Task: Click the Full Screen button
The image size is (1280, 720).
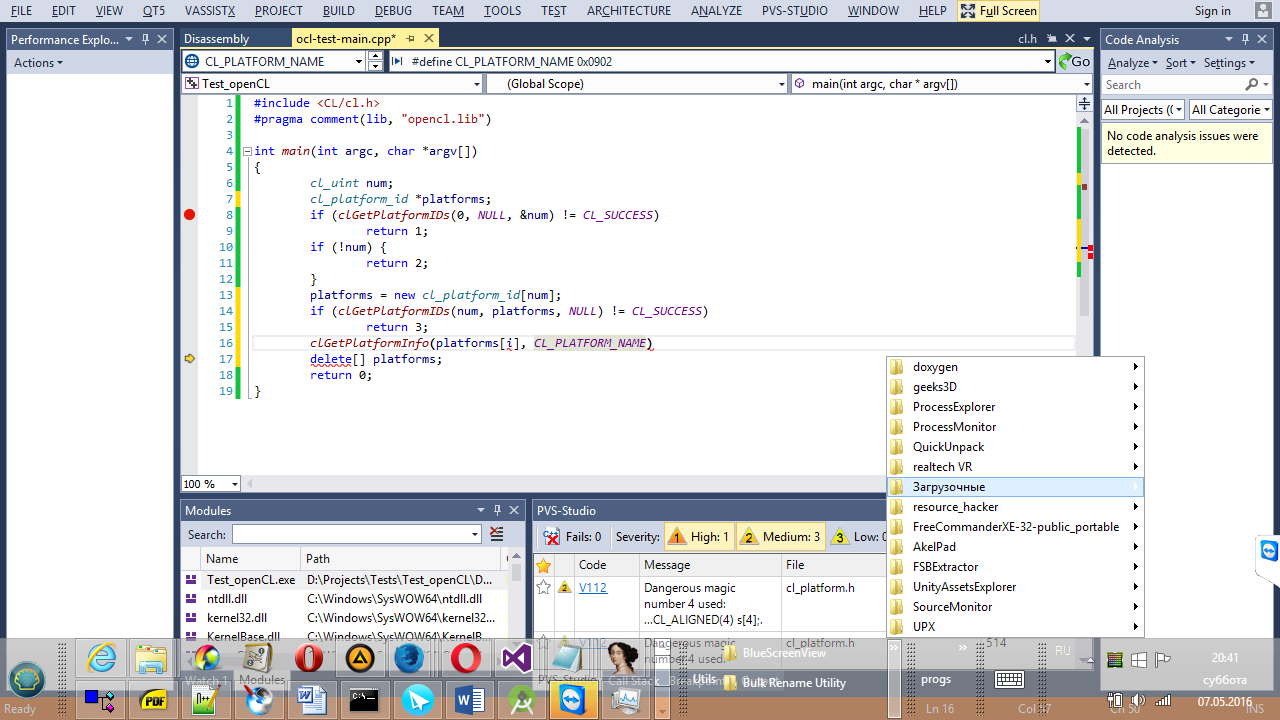Action: [x=997, y=11]
